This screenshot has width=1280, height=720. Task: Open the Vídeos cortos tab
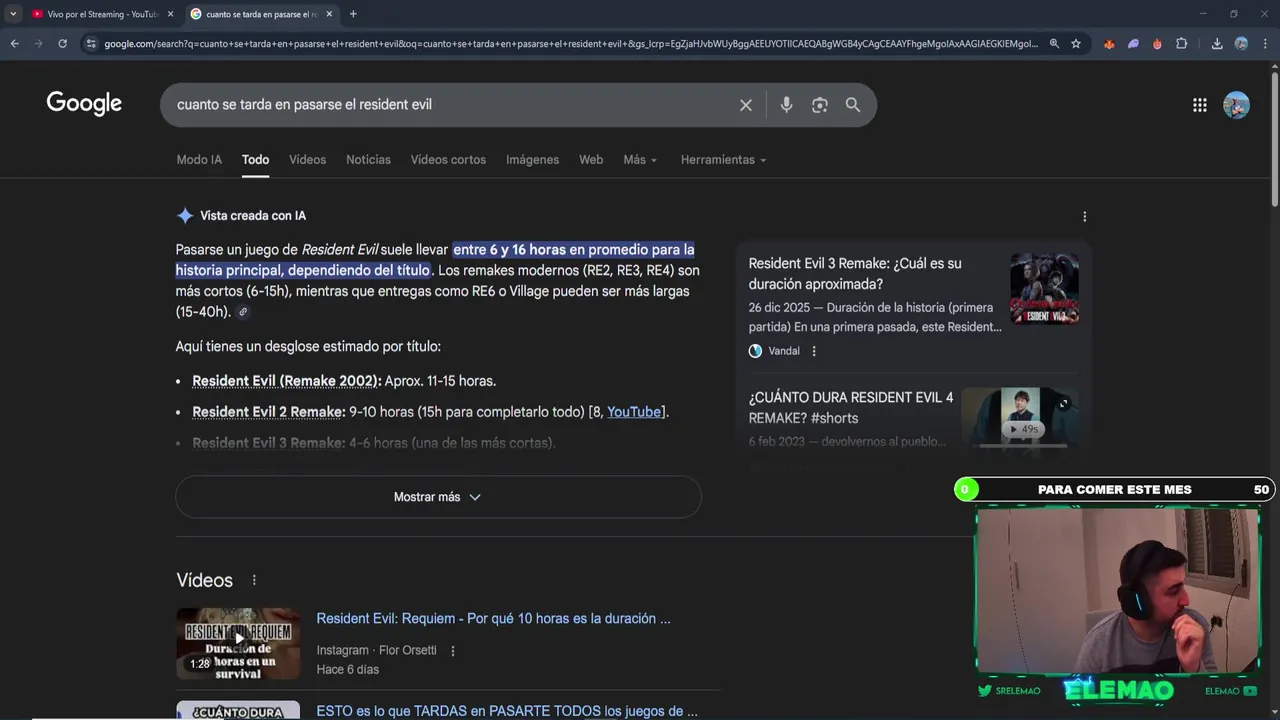point(448,160)
